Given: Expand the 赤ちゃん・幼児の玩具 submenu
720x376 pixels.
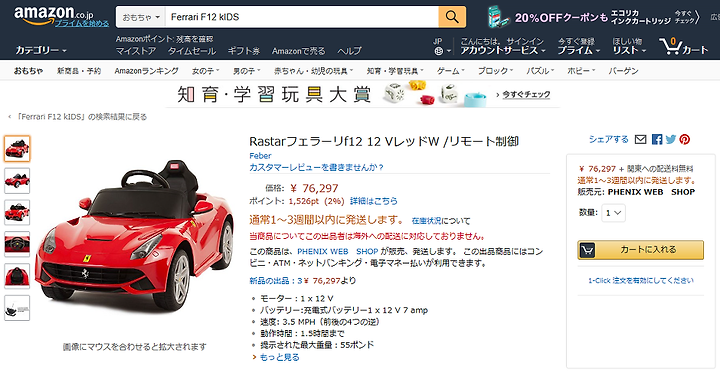Looking at the screenshot, I should (x=314, y=71).
